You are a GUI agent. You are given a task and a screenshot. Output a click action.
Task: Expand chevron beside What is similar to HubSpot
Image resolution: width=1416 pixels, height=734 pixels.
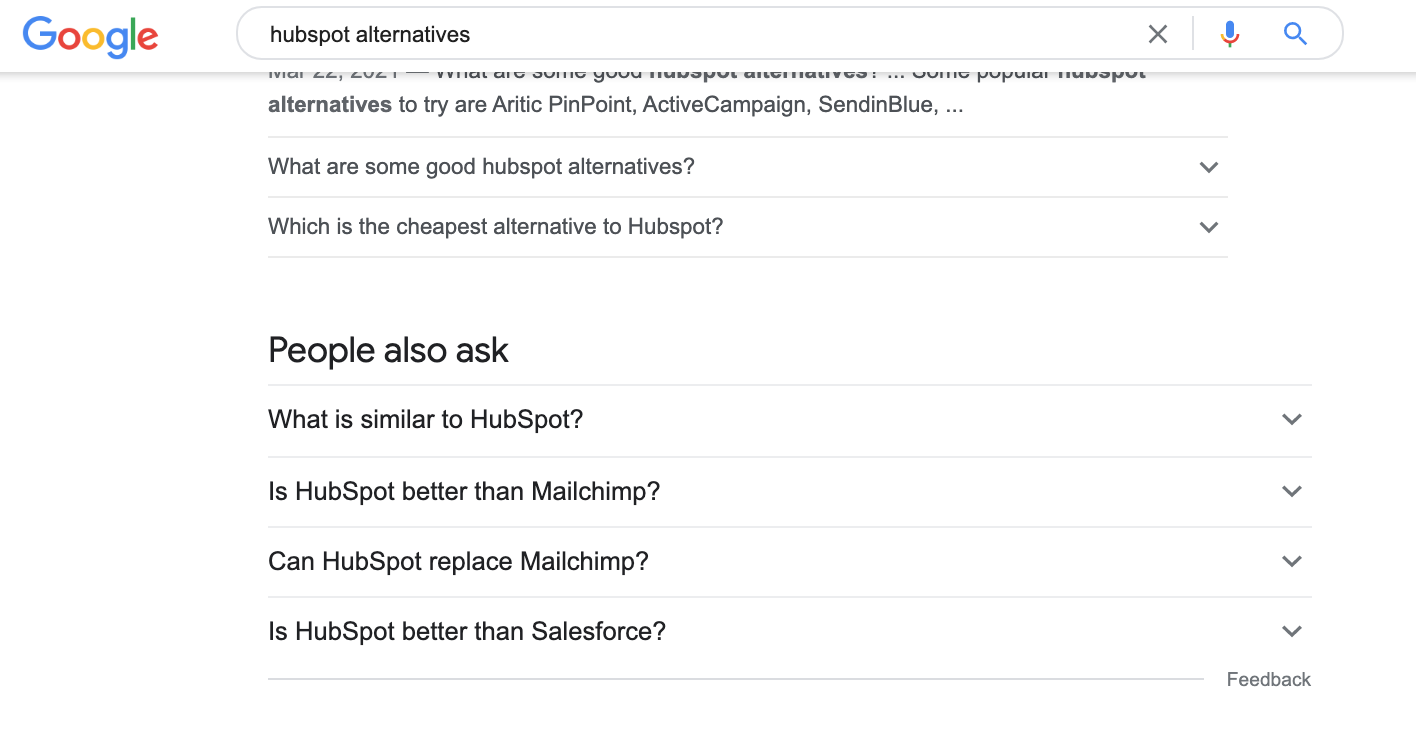[1292, 419]
